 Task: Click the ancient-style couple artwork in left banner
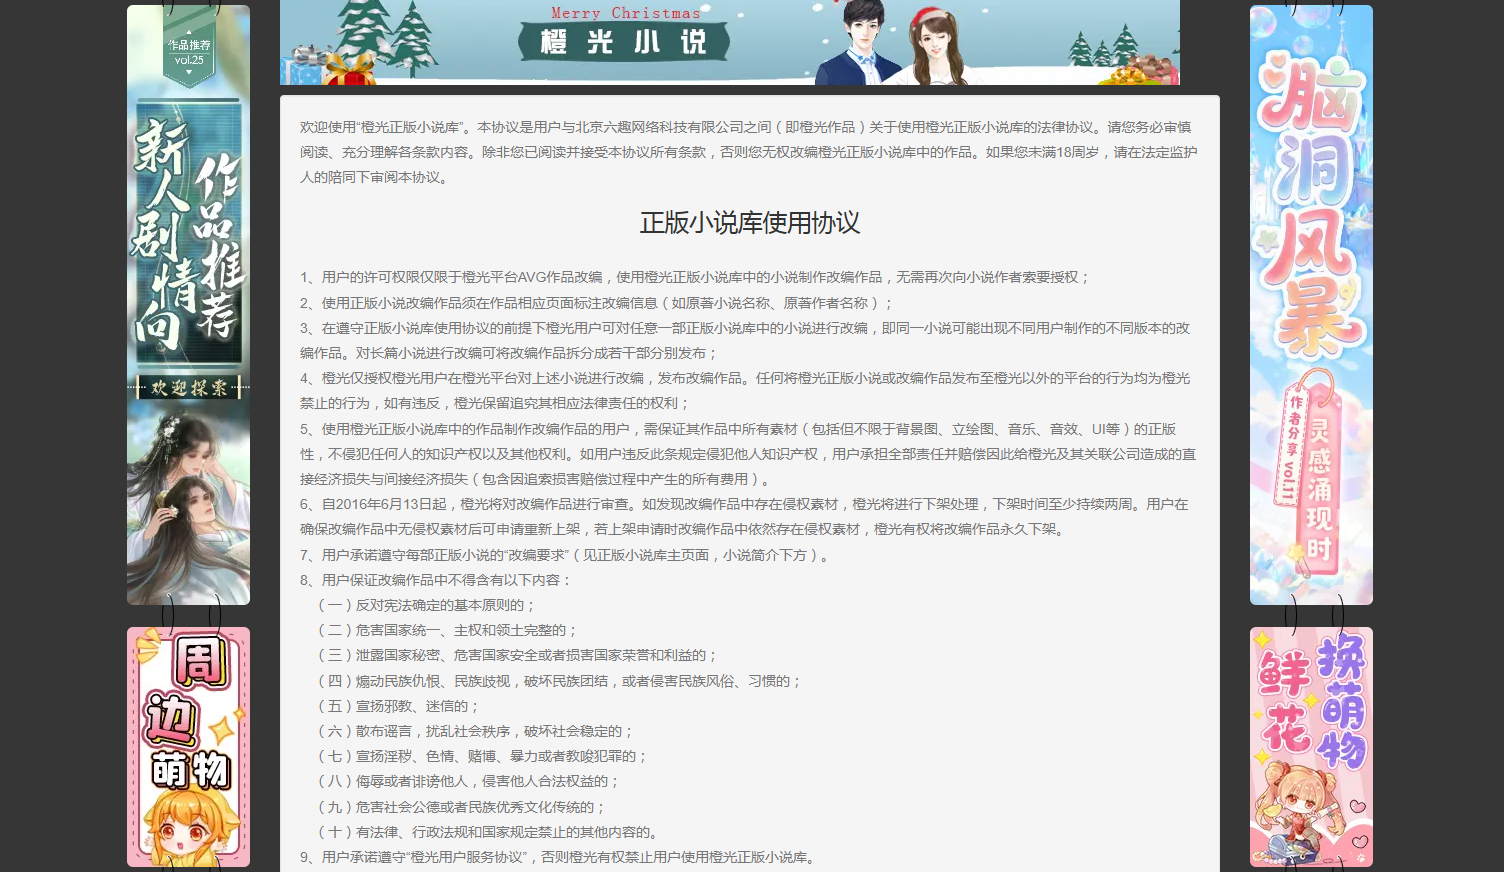coord(188,500)
